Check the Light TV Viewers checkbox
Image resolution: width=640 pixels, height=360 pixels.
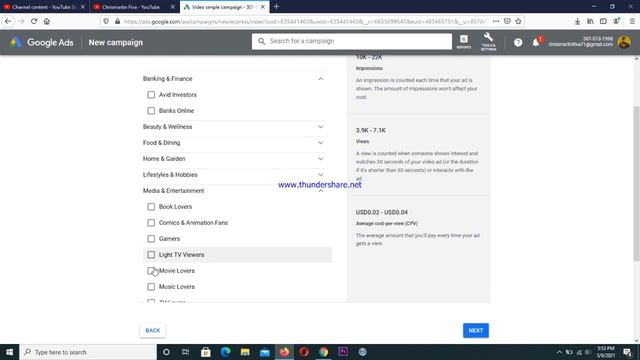pyautogui.click(x=151, y=254)
